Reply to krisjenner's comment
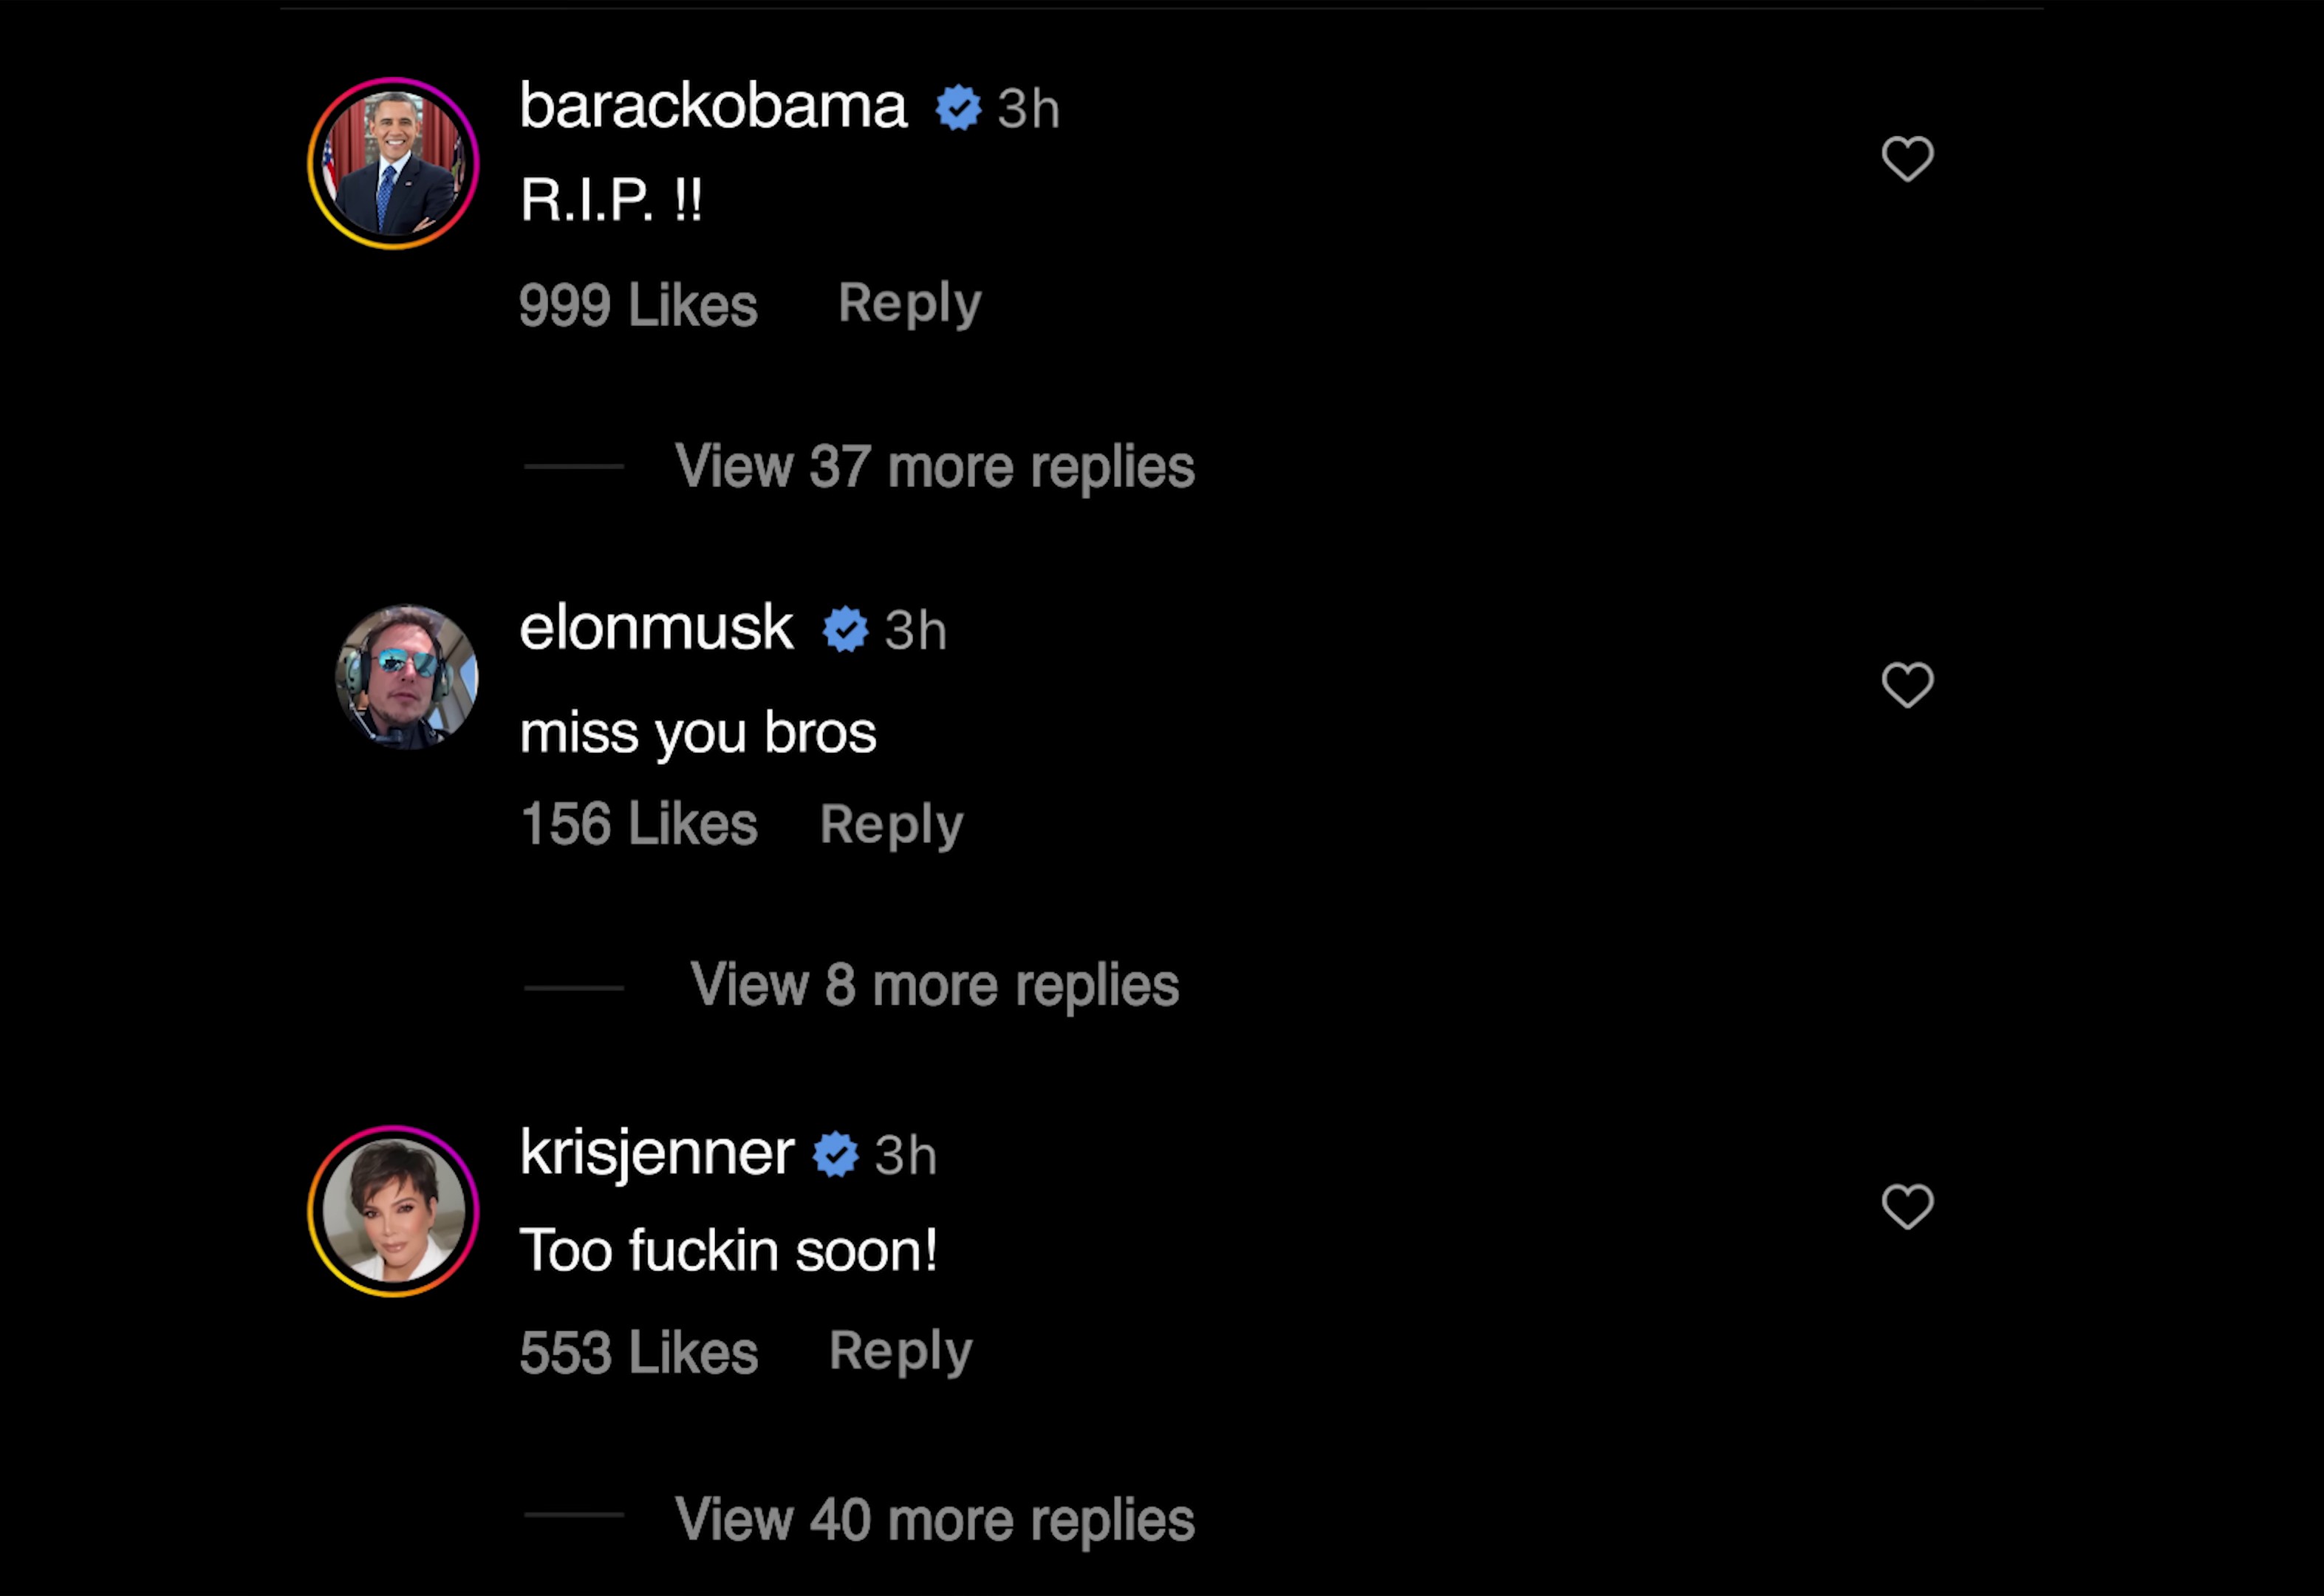The height and width of the screenshot is (1596, 2324). 900,1352
